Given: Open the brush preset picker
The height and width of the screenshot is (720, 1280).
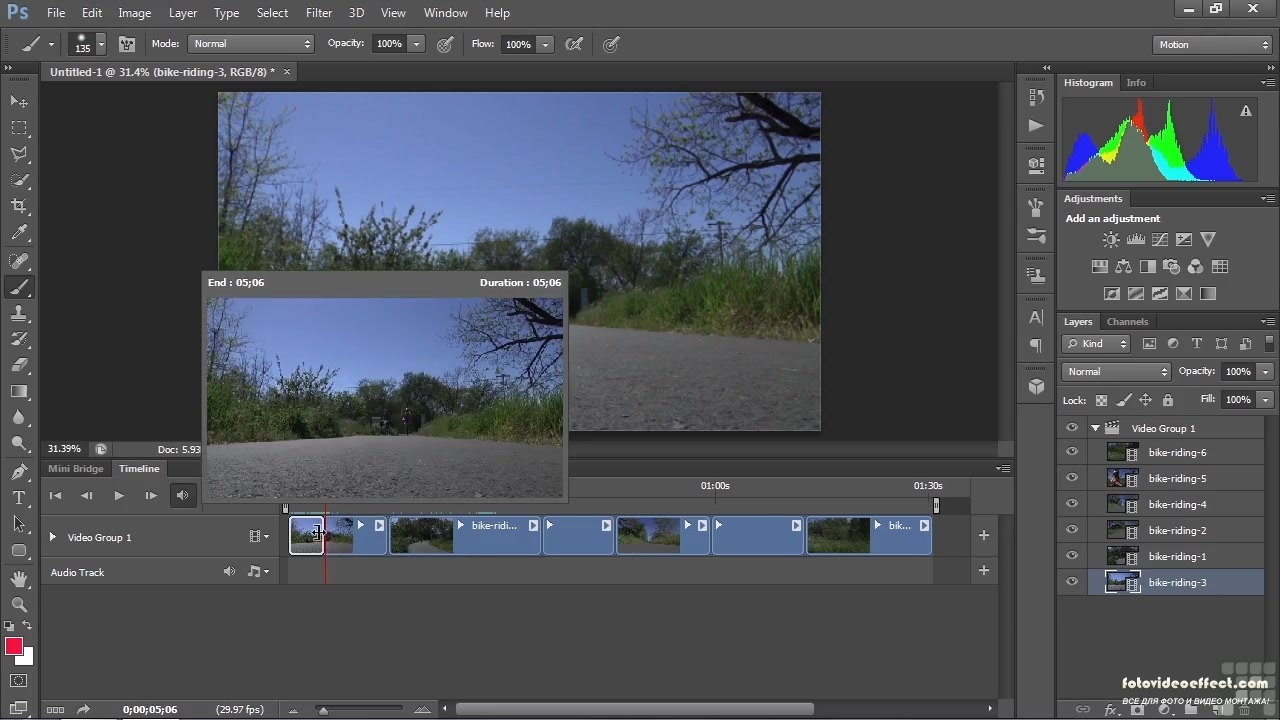Looking at the screenshot, I should click(88, 44).
